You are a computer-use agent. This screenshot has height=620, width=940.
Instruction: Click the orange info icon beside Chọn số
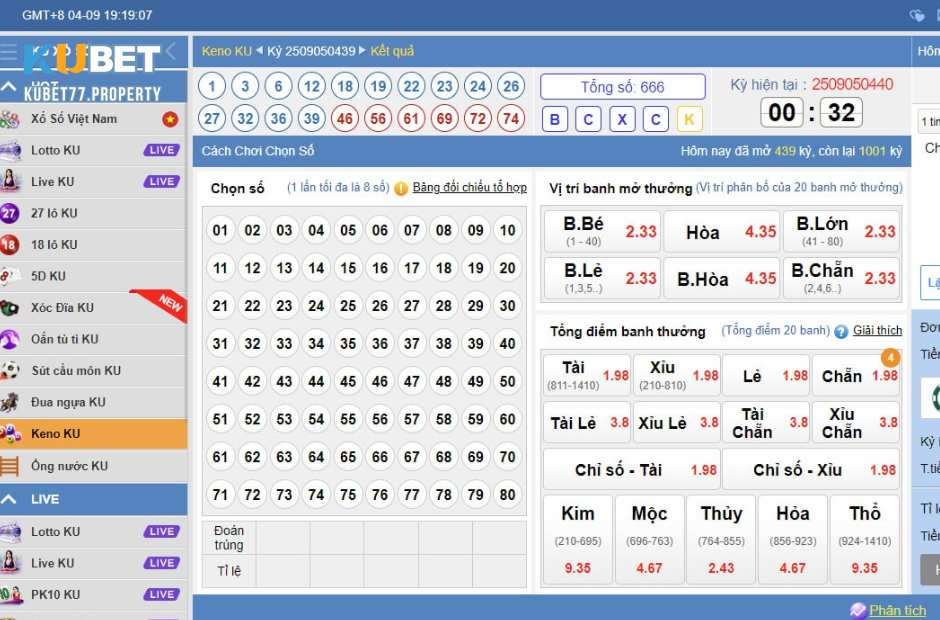(x=400, y=188)
